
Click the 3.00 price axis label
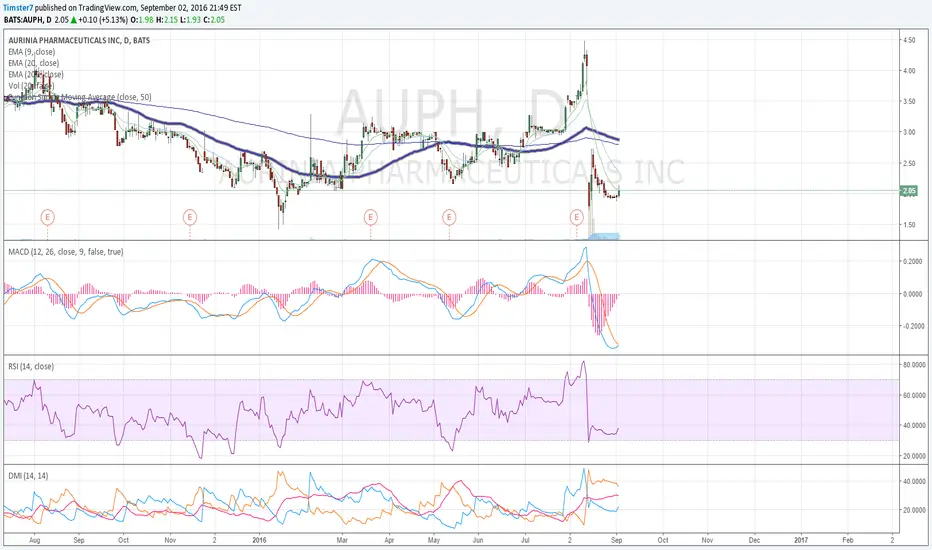tap(909, 132)
